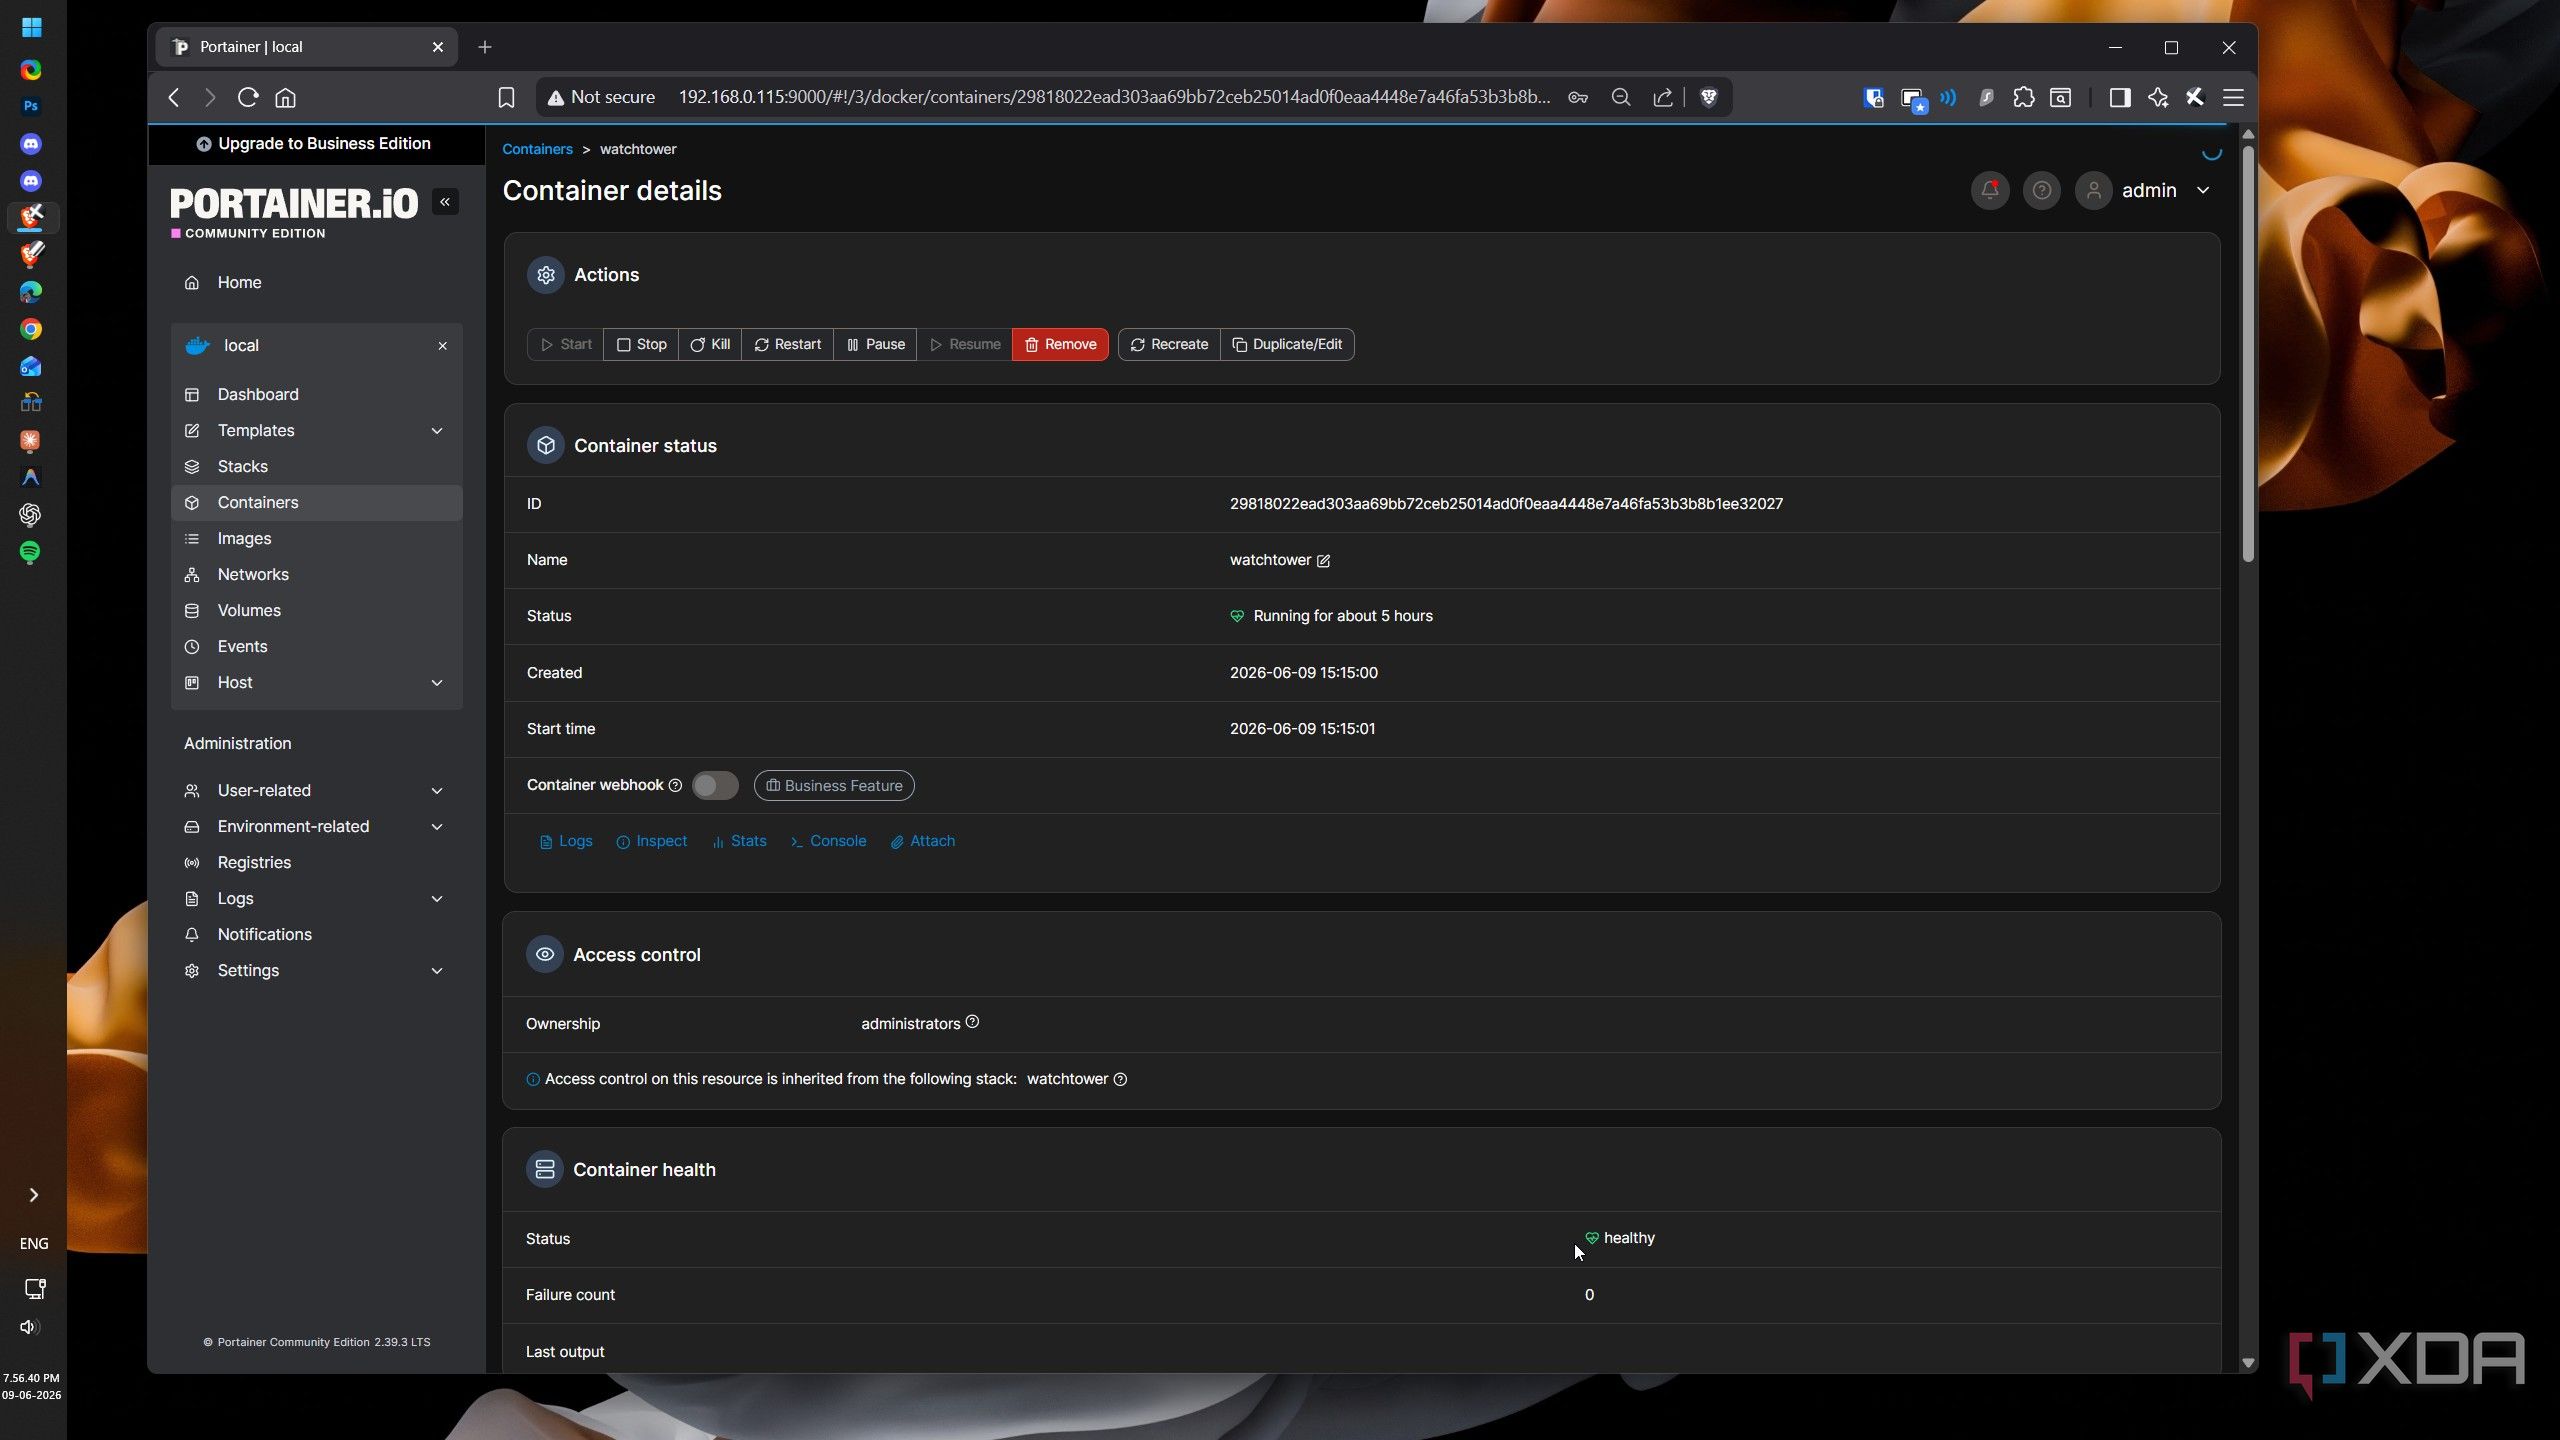Open Volumes in the sidebar
Viewport: 2560px width, 1440px height.
tap(317, 610)
